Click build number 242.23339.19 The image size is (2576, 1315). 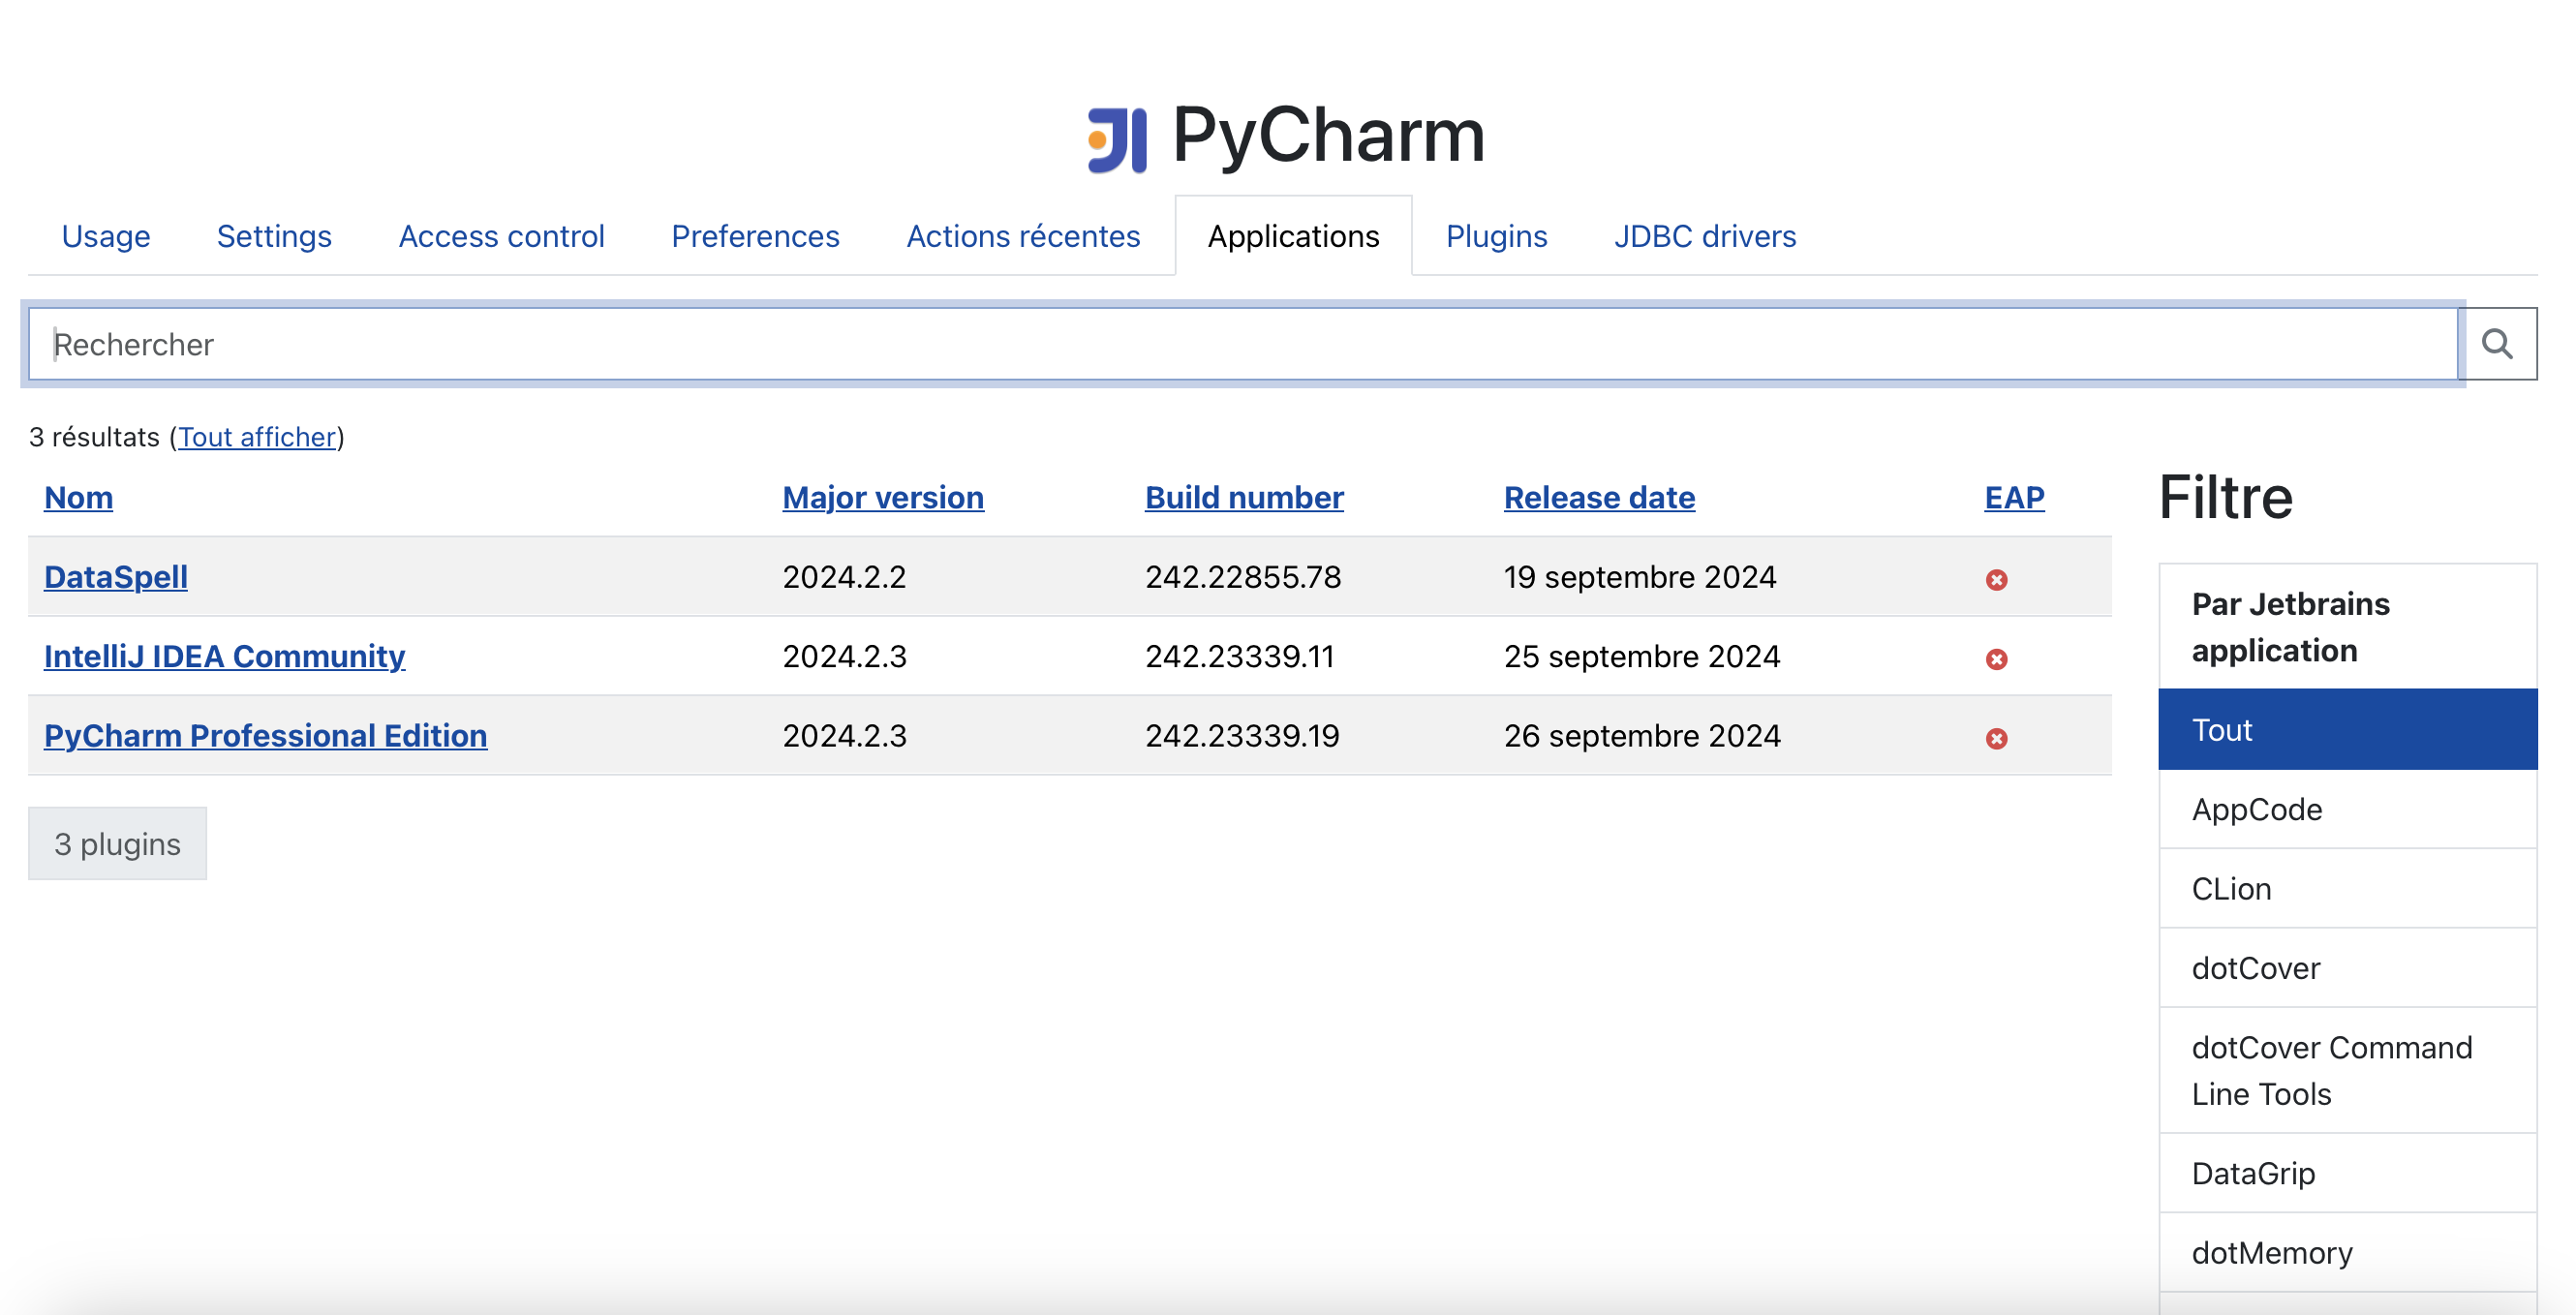(1242, 736)
